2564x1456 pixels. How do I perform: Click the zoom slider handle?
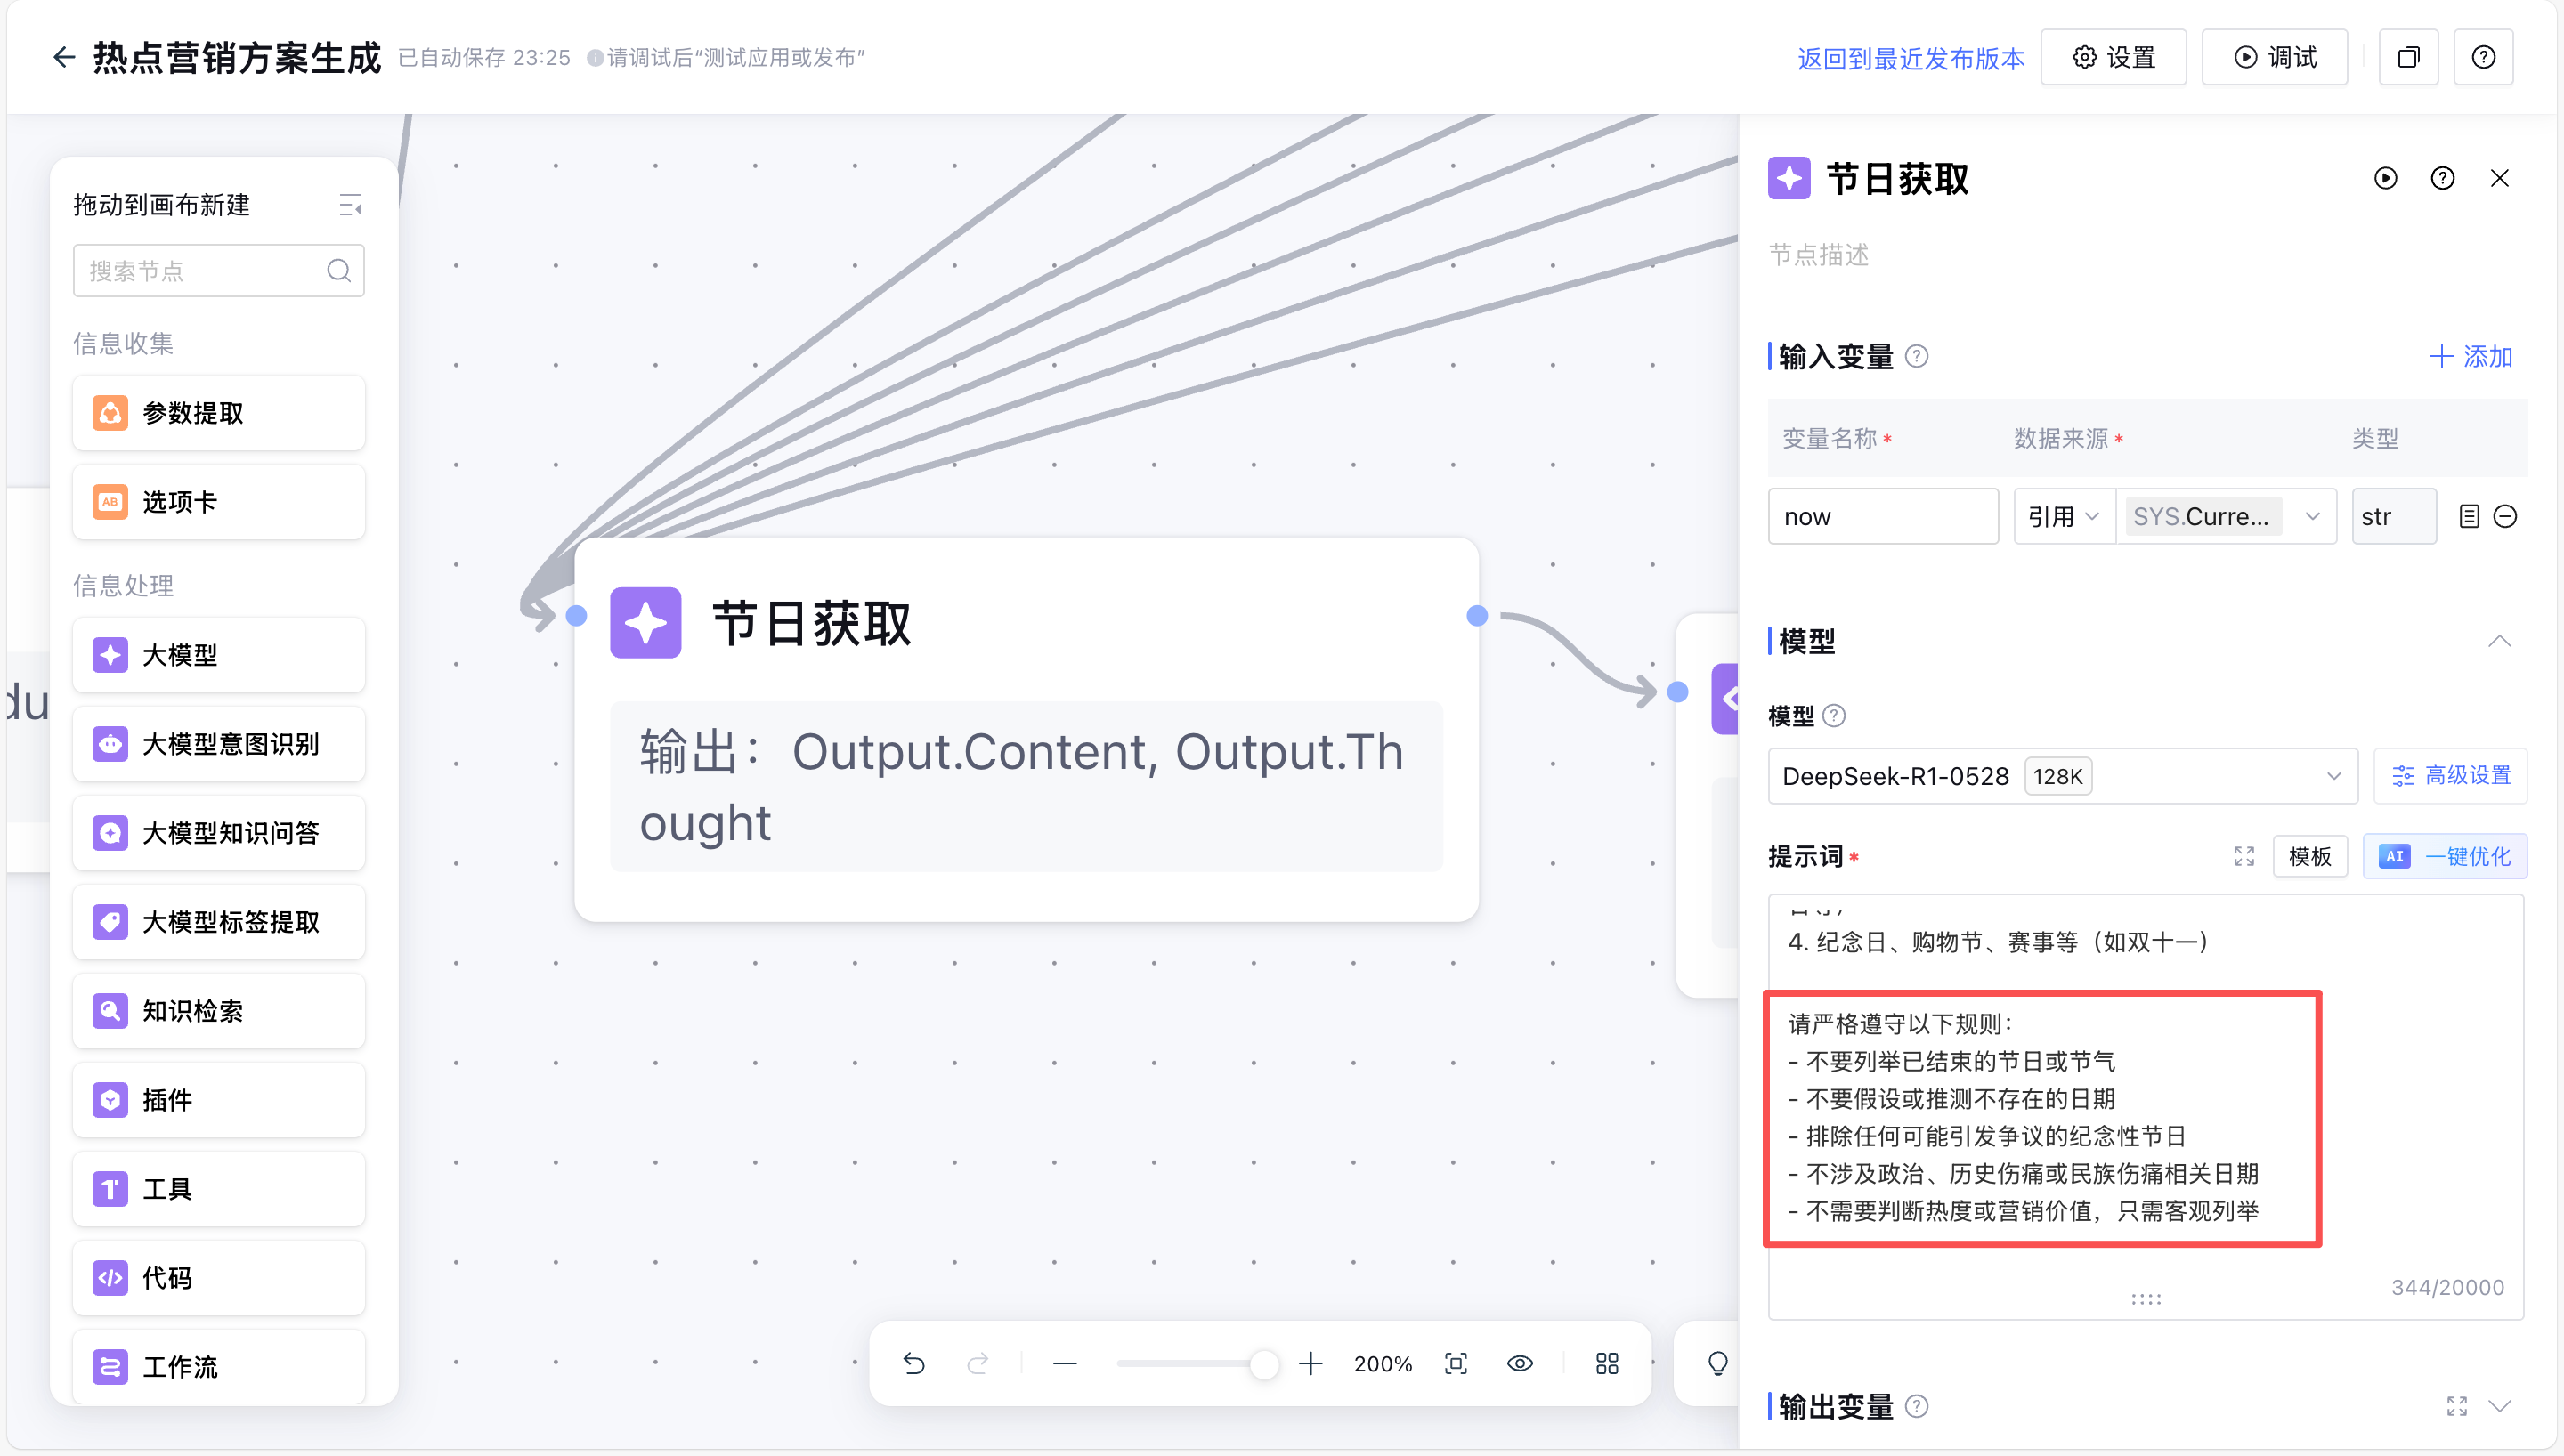click(x=1264, y=1363)
